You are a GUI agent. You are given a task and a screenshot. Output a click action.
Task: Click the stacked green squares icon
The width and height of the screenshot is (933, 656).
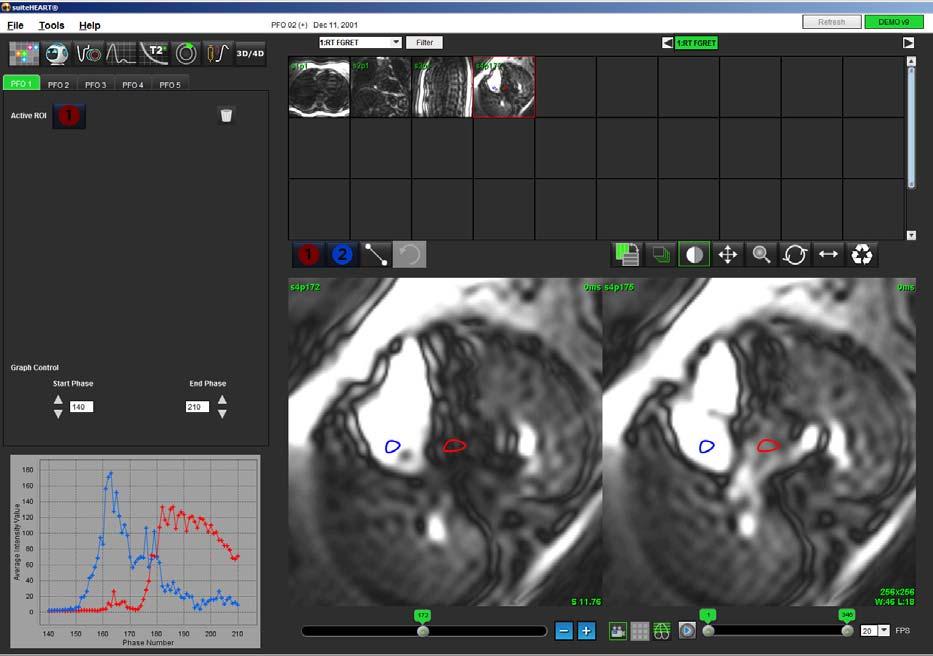click(x=660, y=255)
